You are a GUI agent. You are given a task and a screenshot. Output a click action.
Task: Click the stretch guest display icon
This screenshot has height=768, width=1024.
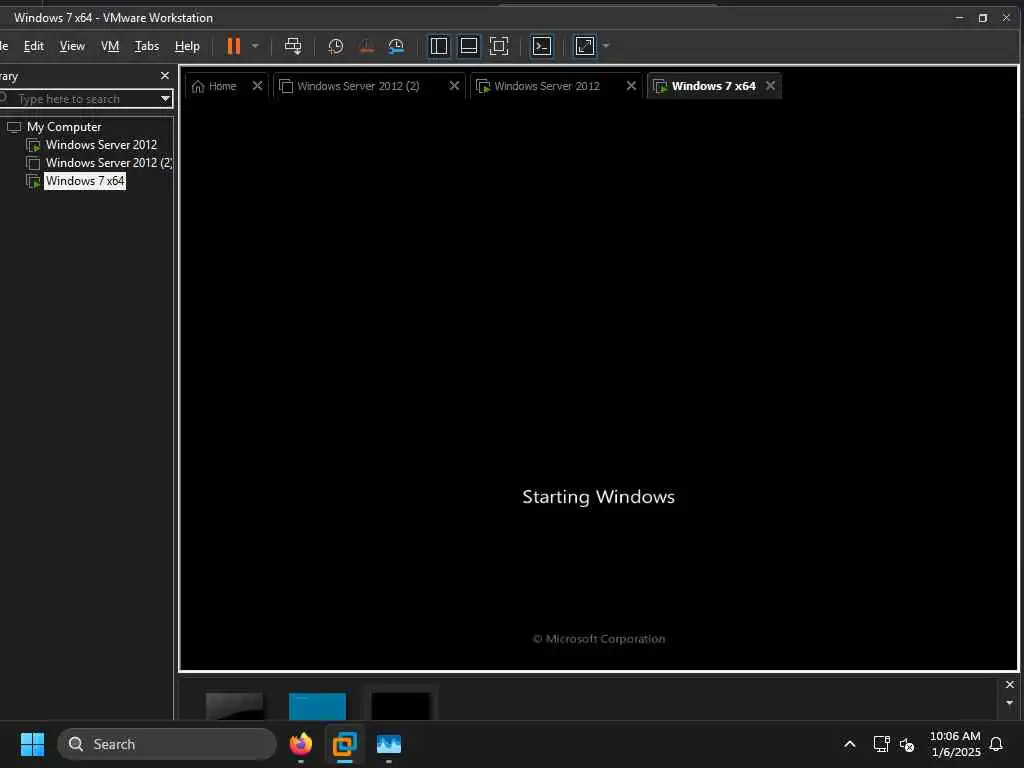[584, 46]
